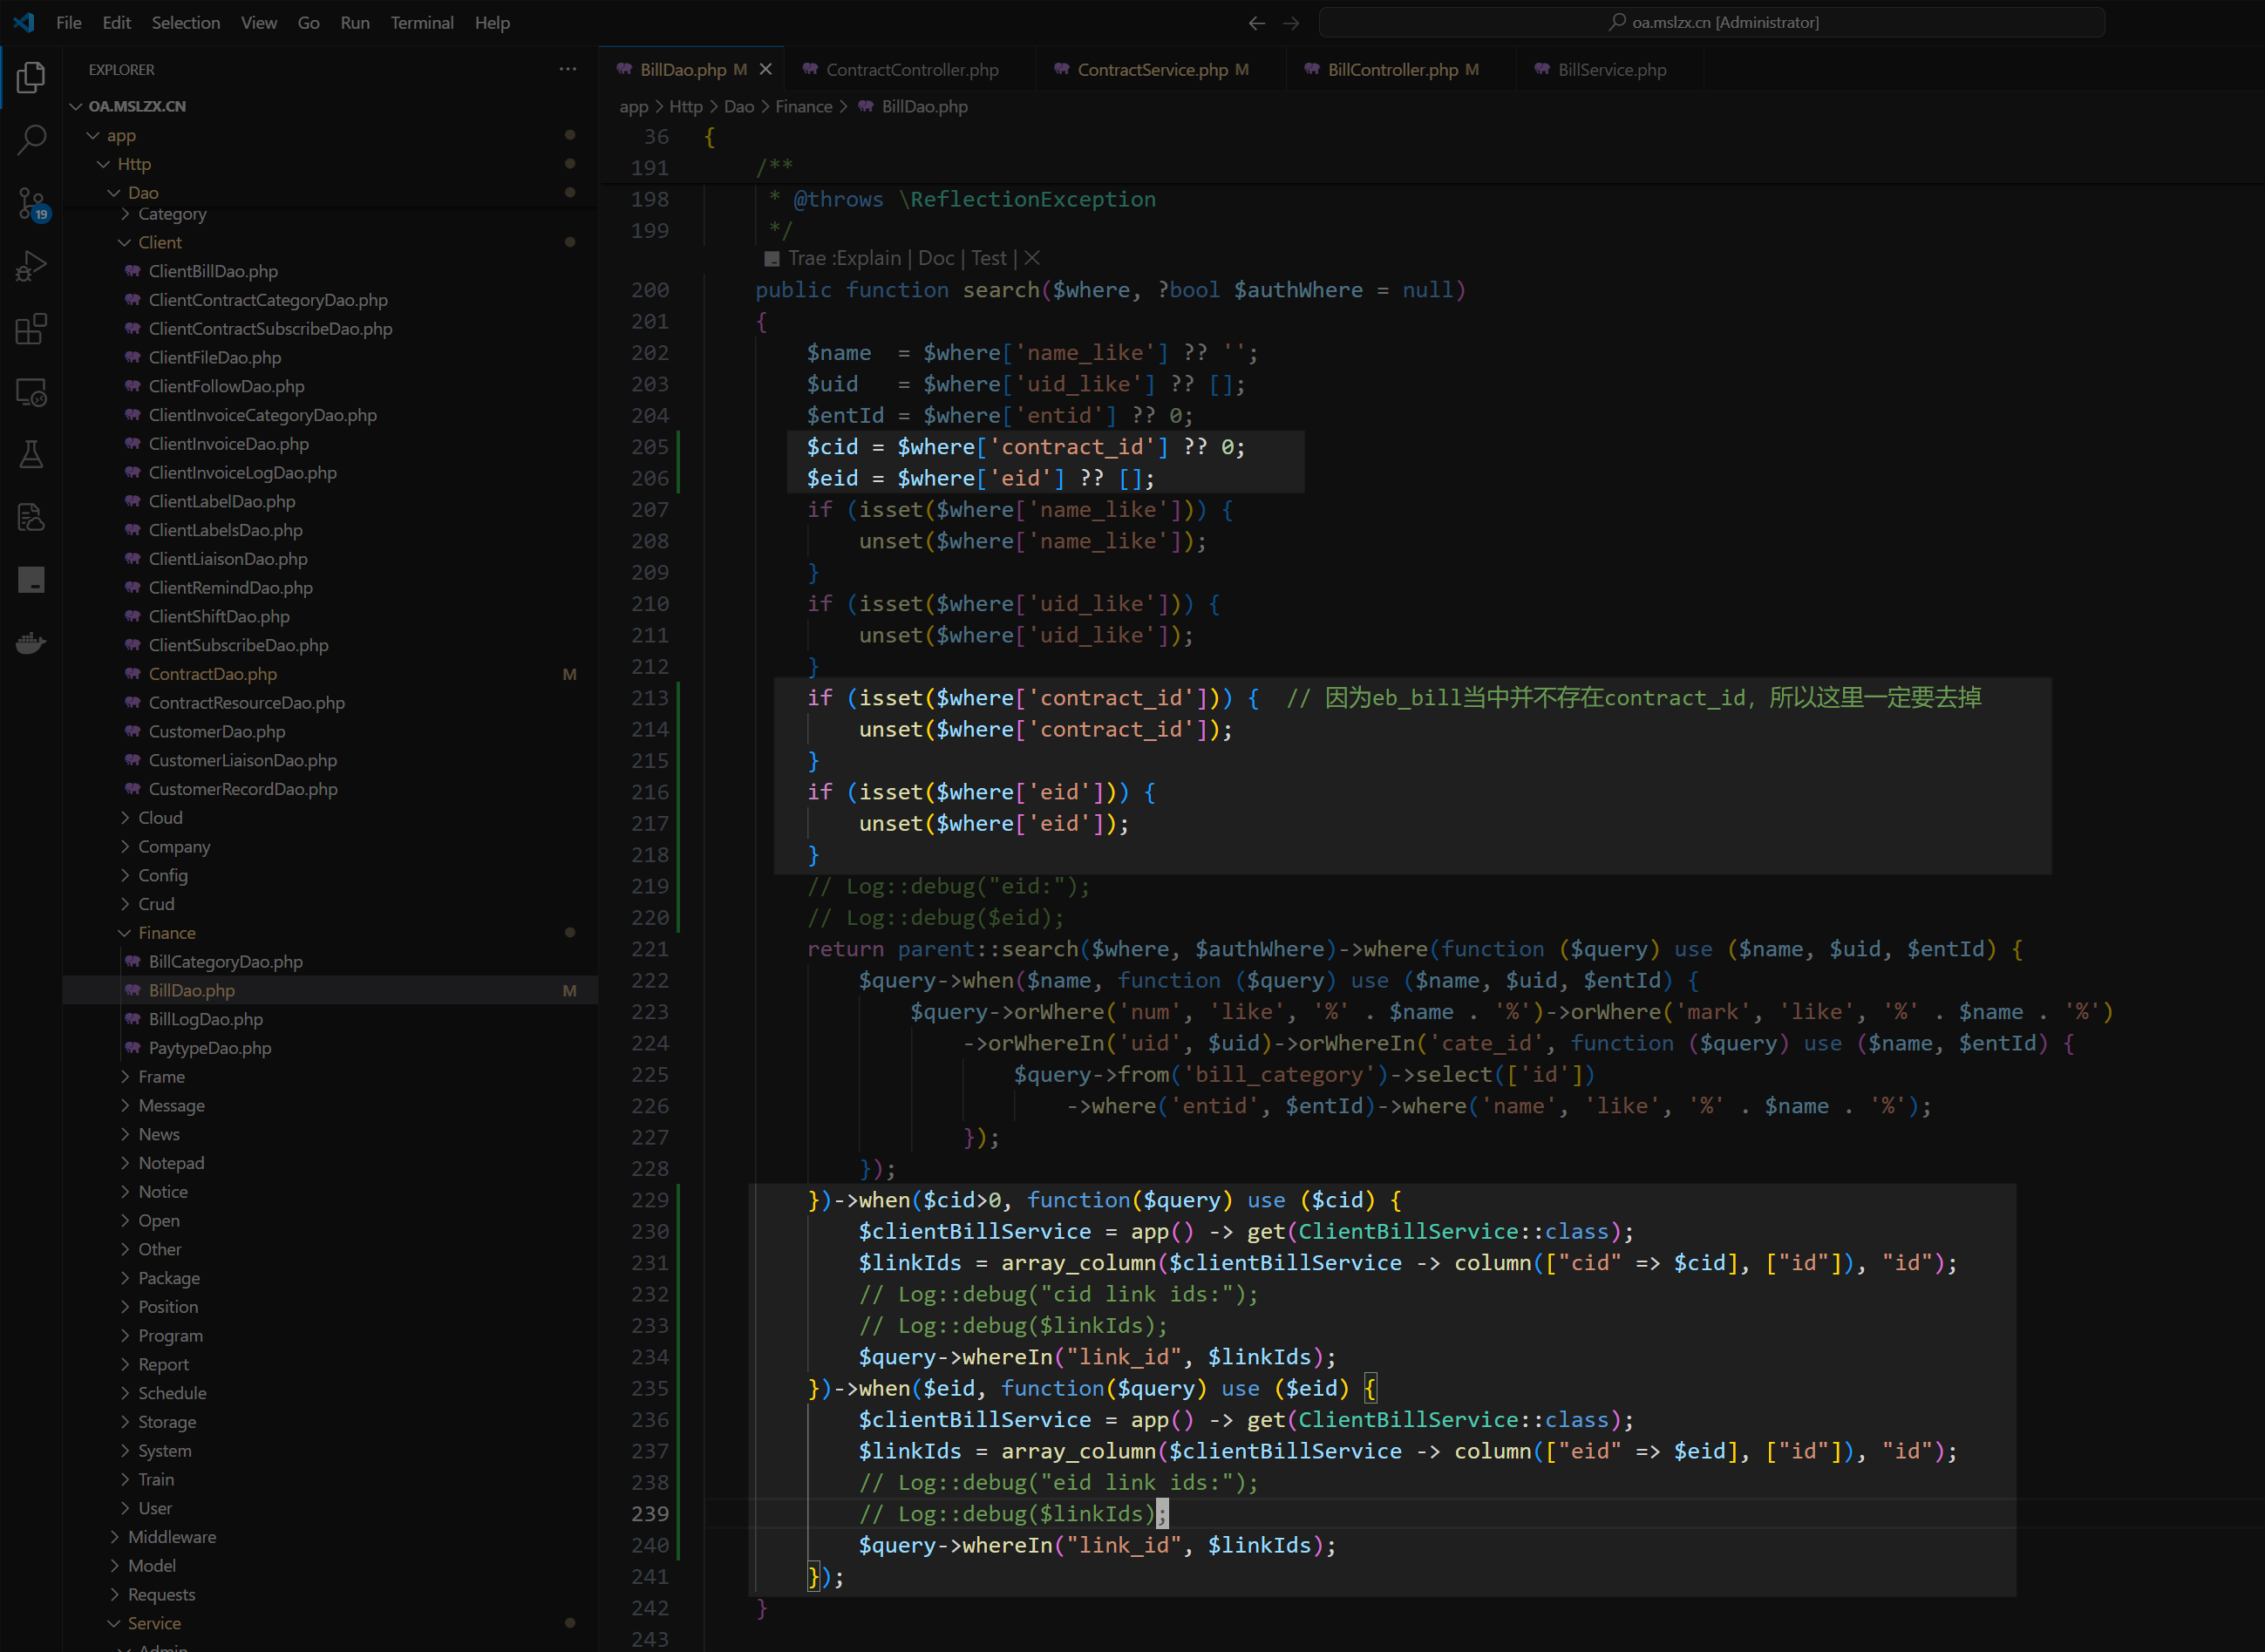Collapse the Client folder
Screen dimensions: 2265x1652
[160, 242]
